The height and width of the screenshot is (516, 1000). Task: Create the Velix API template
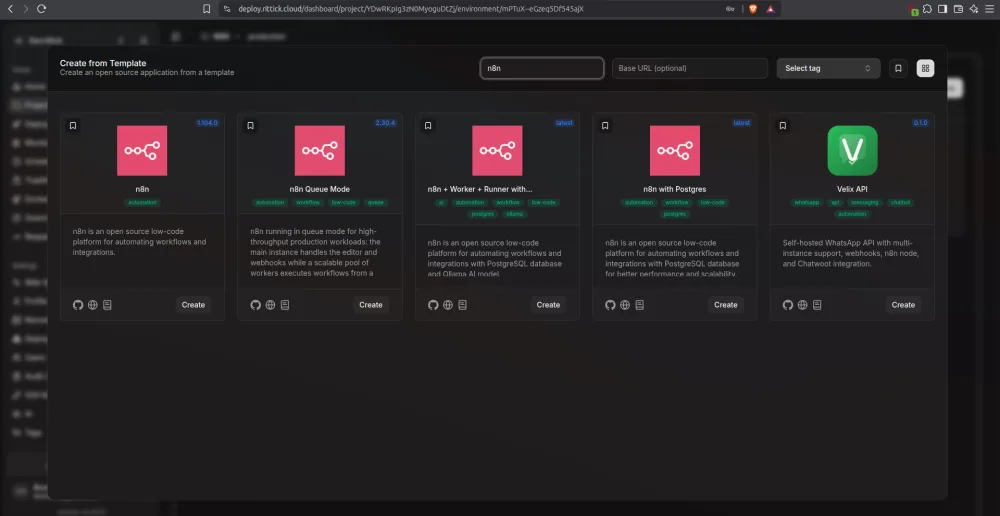click(x=903, y=305)
